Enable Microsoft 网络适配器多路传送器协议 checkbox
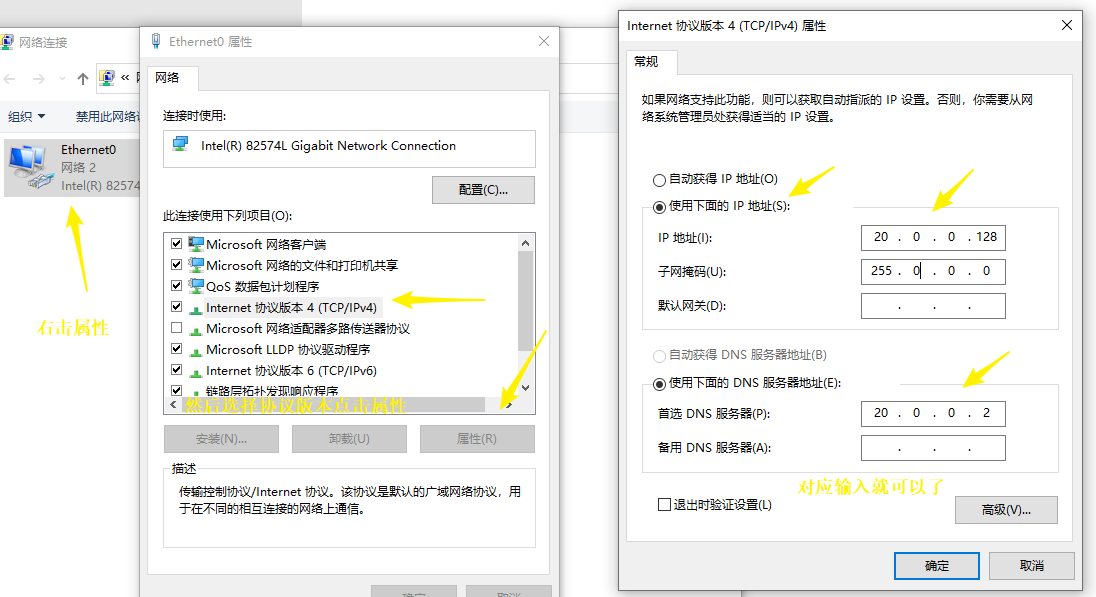Viewport: 1096px width, 597px height. 176,328
